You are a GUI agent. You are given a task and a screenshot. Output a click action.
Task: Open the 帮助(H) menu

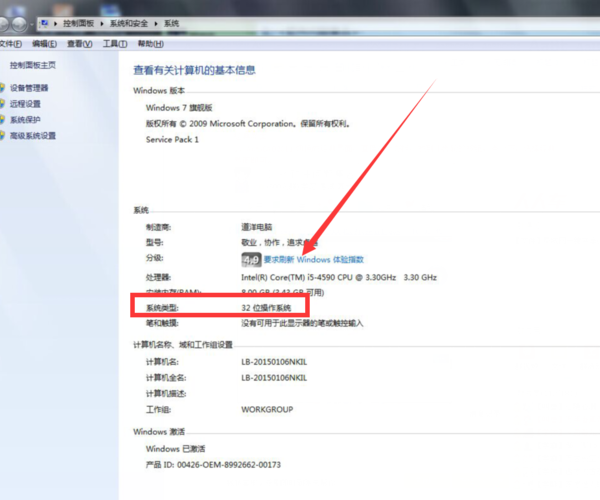pos(151,44)
